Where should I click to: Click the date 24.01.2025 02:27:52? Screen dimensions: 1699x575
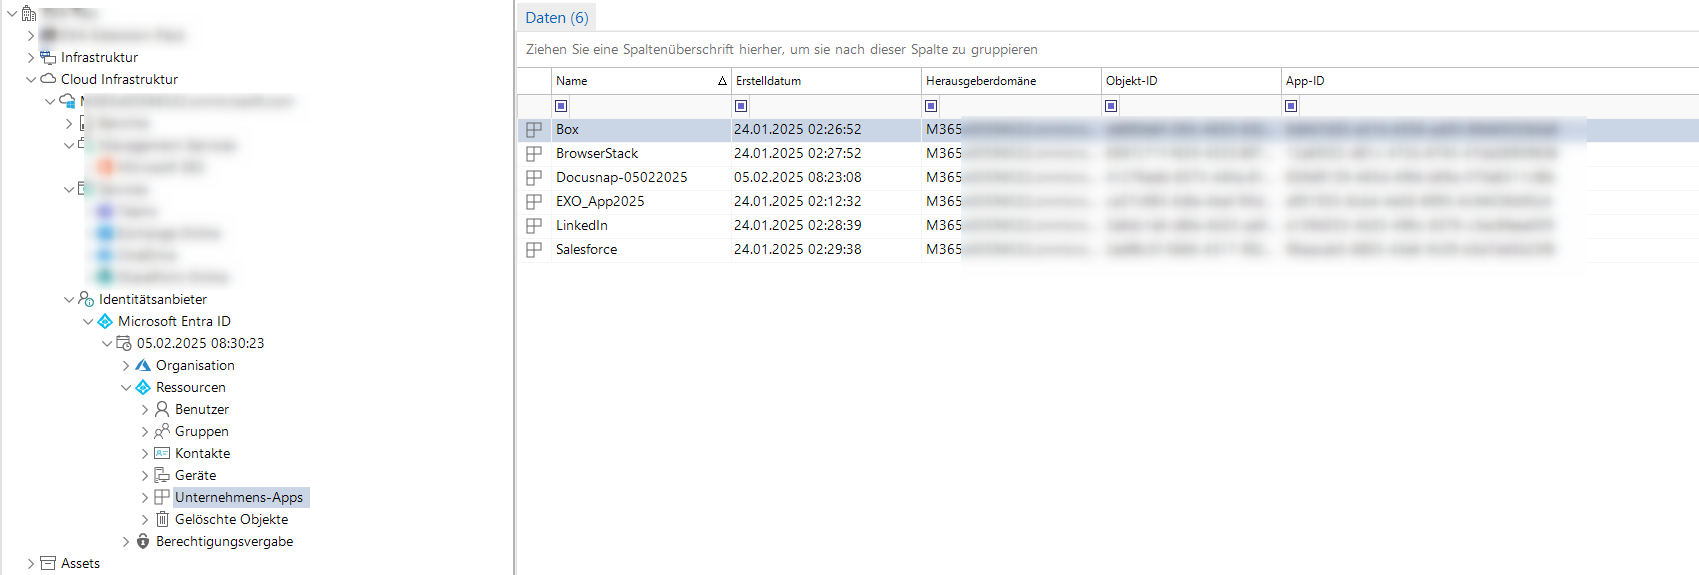coord(797,153)
